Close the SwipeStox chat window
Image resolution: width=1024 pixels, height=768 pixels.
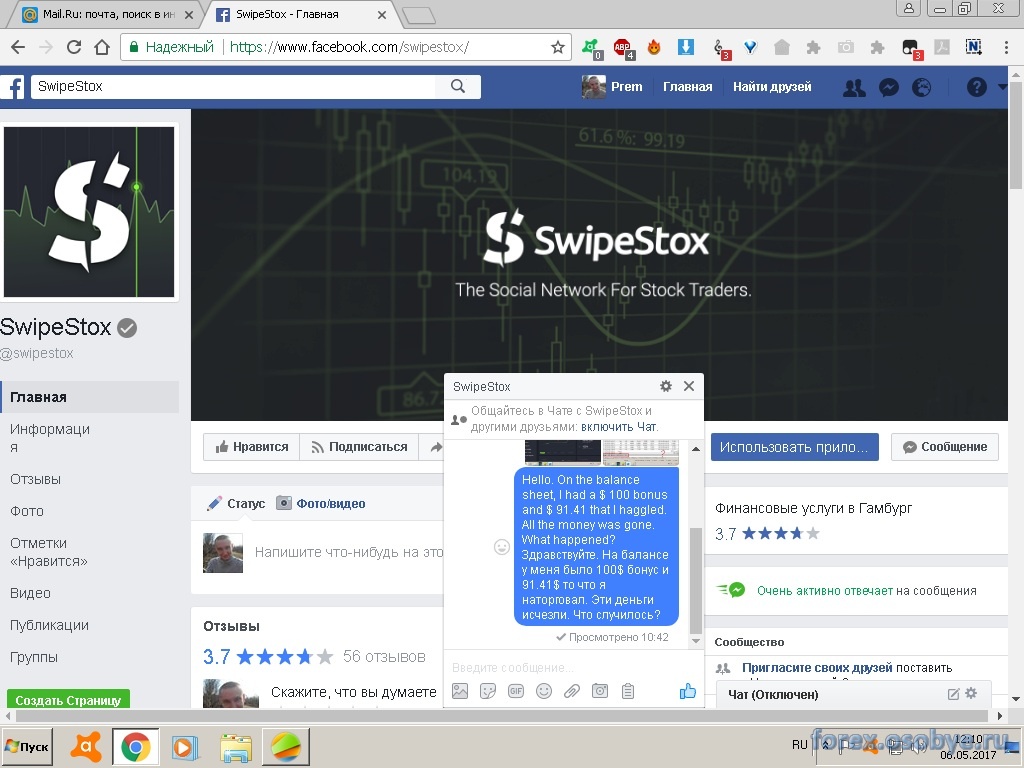[x=688, y=386]
